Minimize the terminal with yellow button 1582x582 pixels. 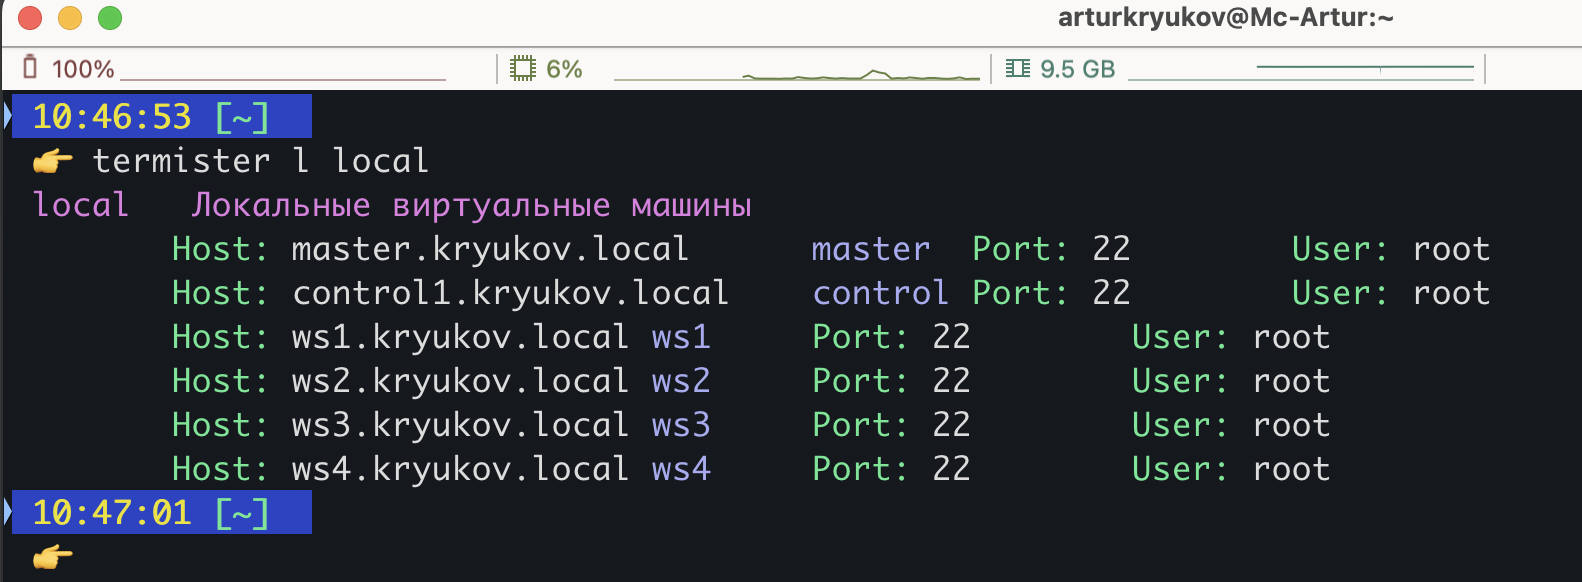(70, 18)
